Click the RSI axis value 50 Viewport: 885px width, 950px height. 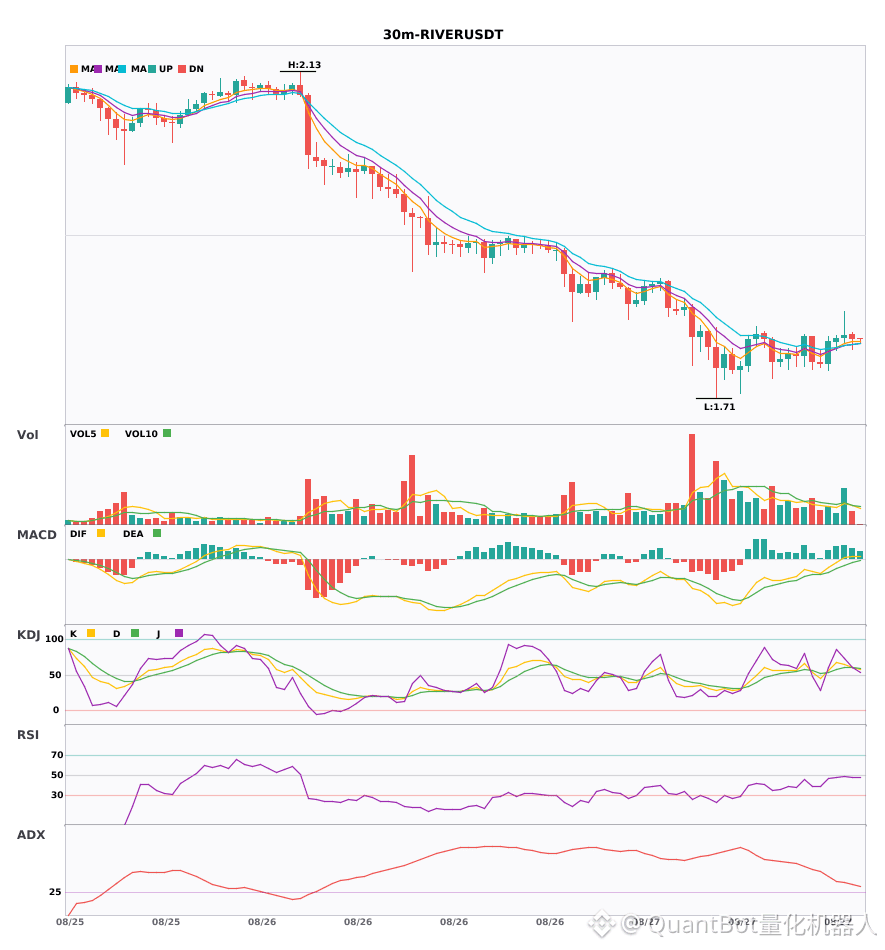tap(57, 775)
